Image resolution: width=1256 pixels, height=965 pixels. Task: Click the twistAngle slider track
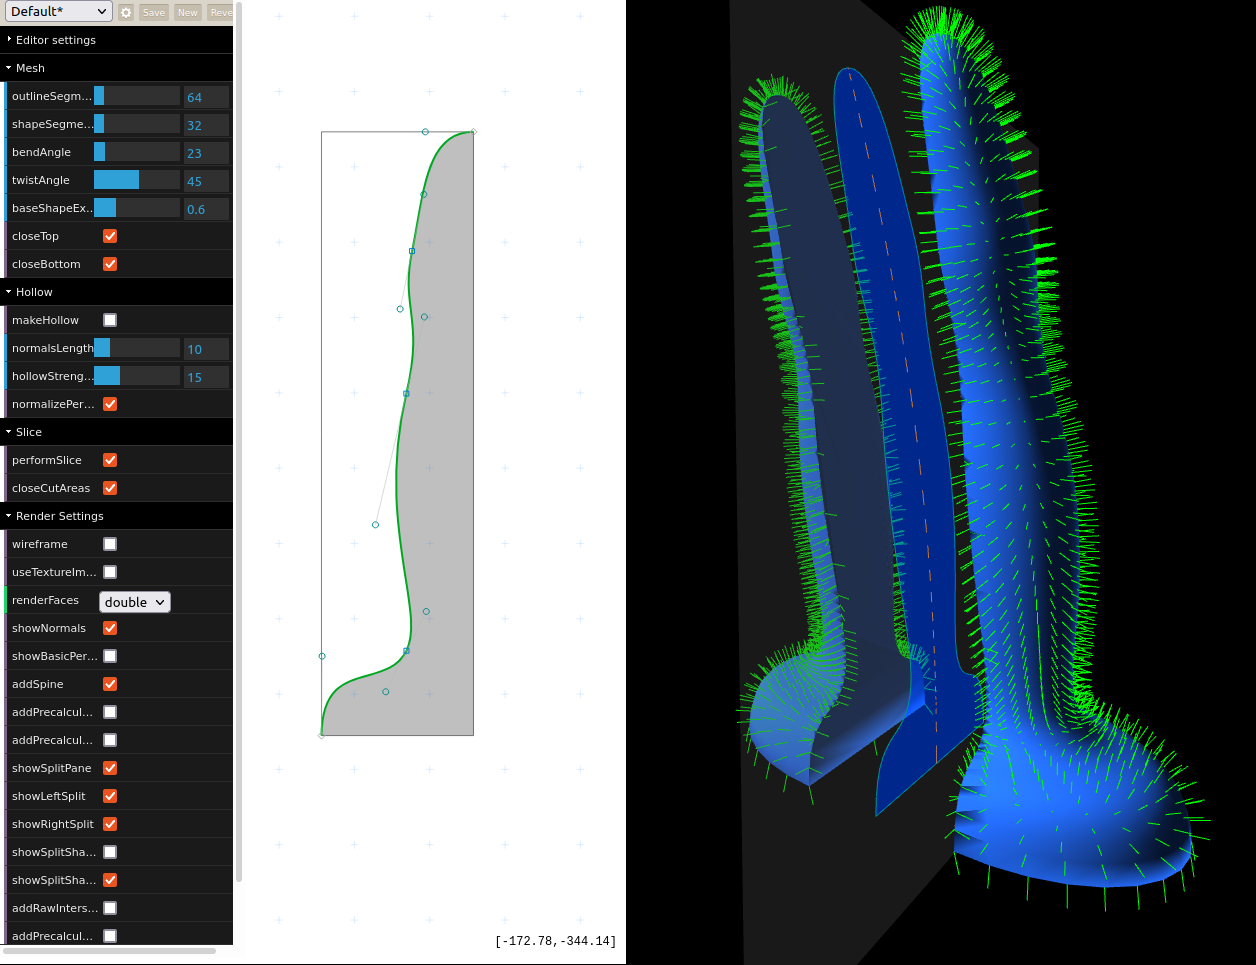(137, 180)
